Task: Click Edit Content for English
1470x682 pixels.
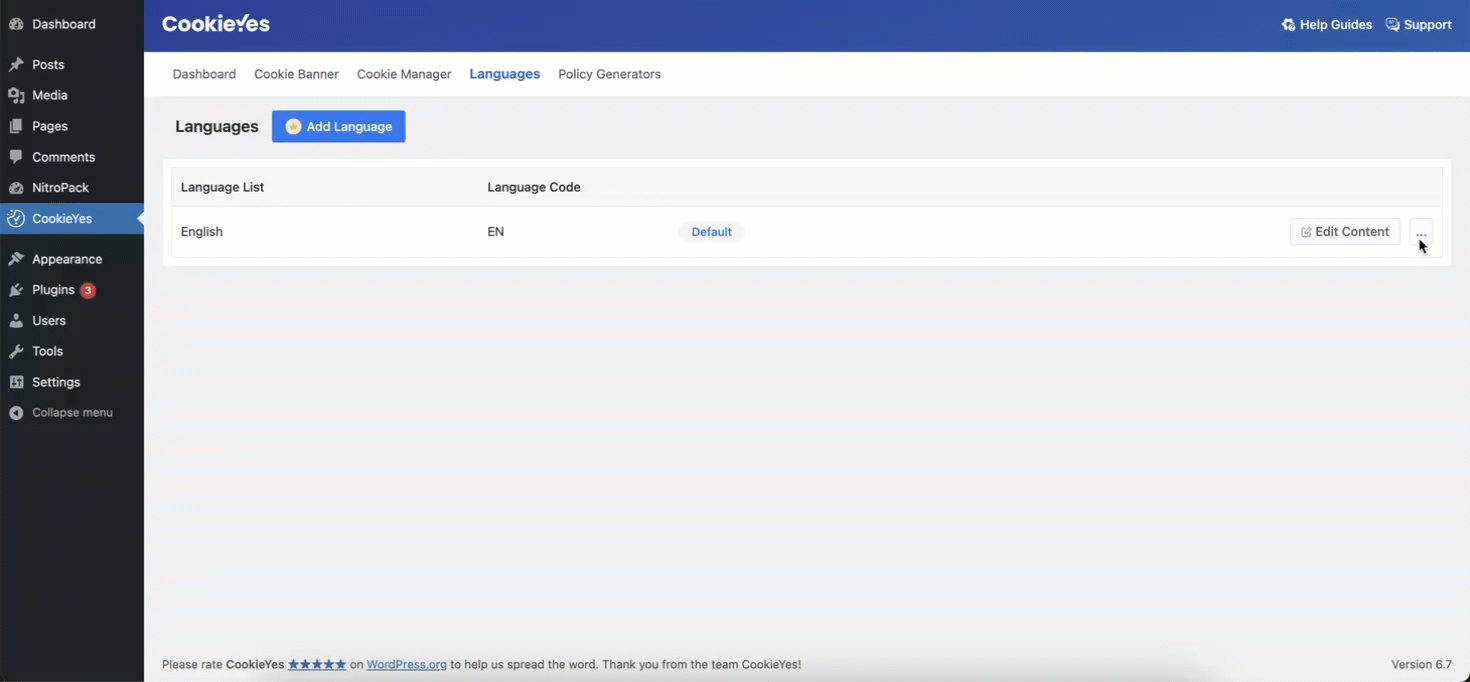Action: pyautogui.click(x=1345, y=232)
